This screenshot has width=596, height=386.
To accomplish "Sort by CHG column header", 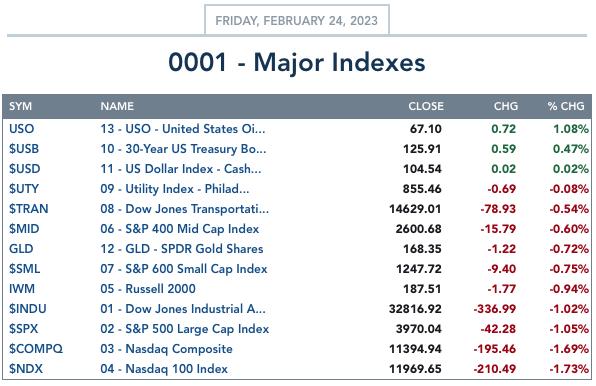I will pyautogui.click(x=506, y=106).
